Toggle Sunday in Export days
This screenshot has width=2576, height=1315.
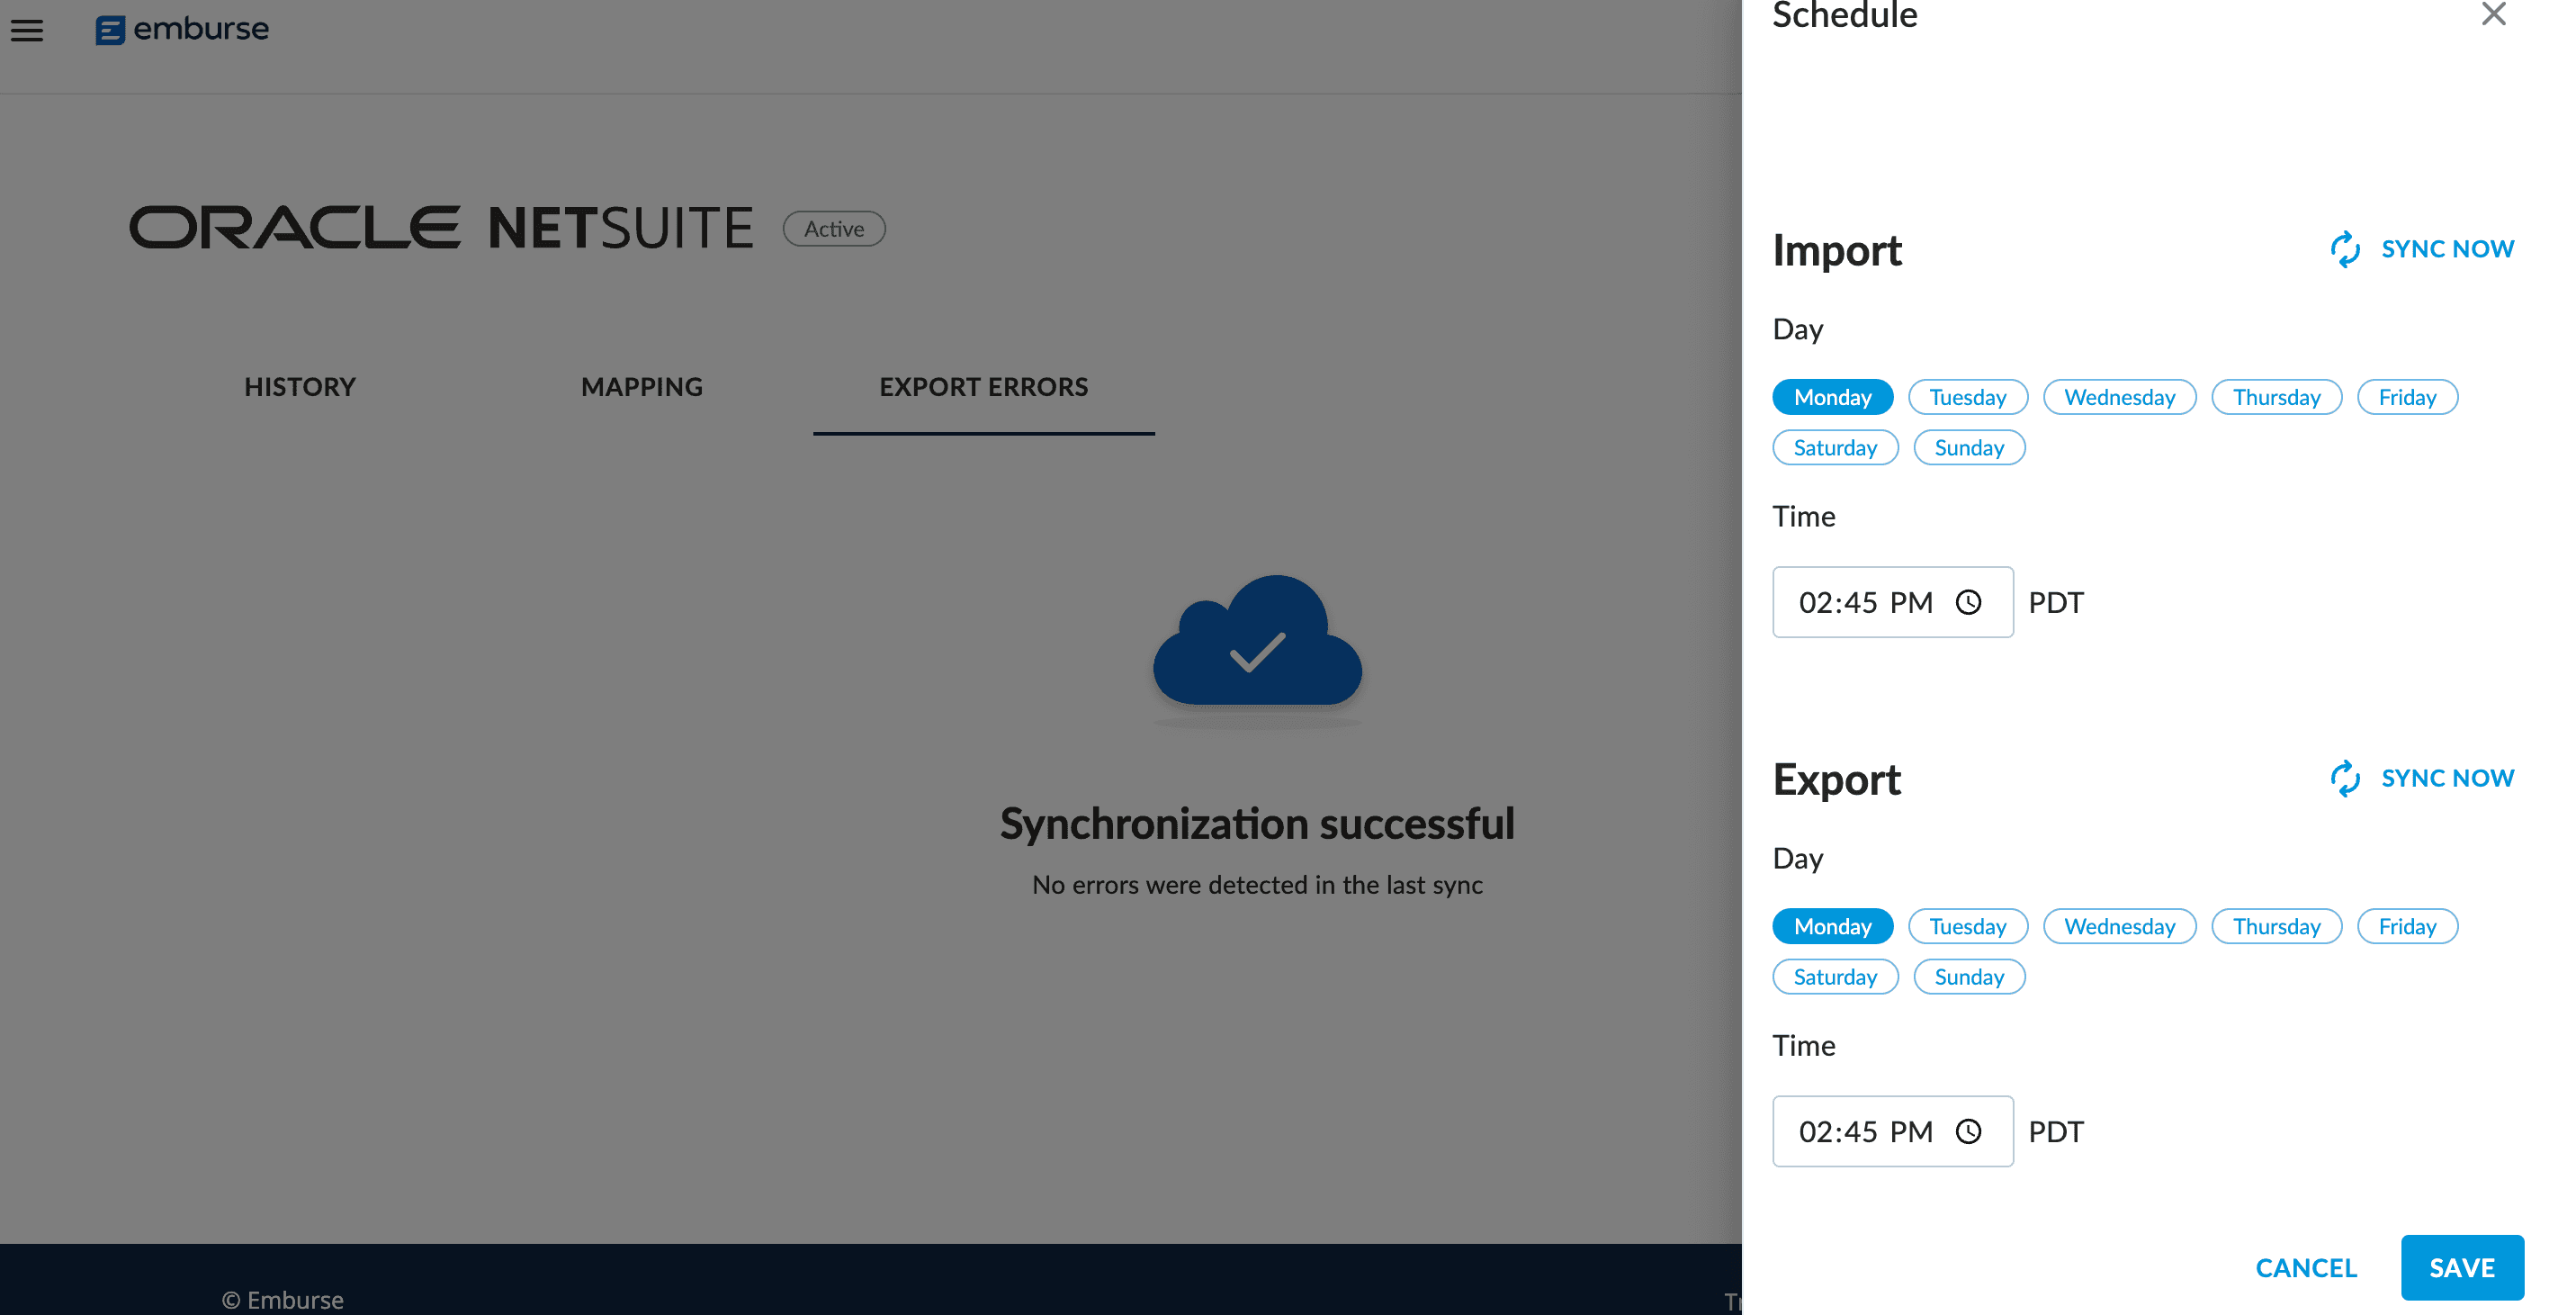coord(1968,977)
